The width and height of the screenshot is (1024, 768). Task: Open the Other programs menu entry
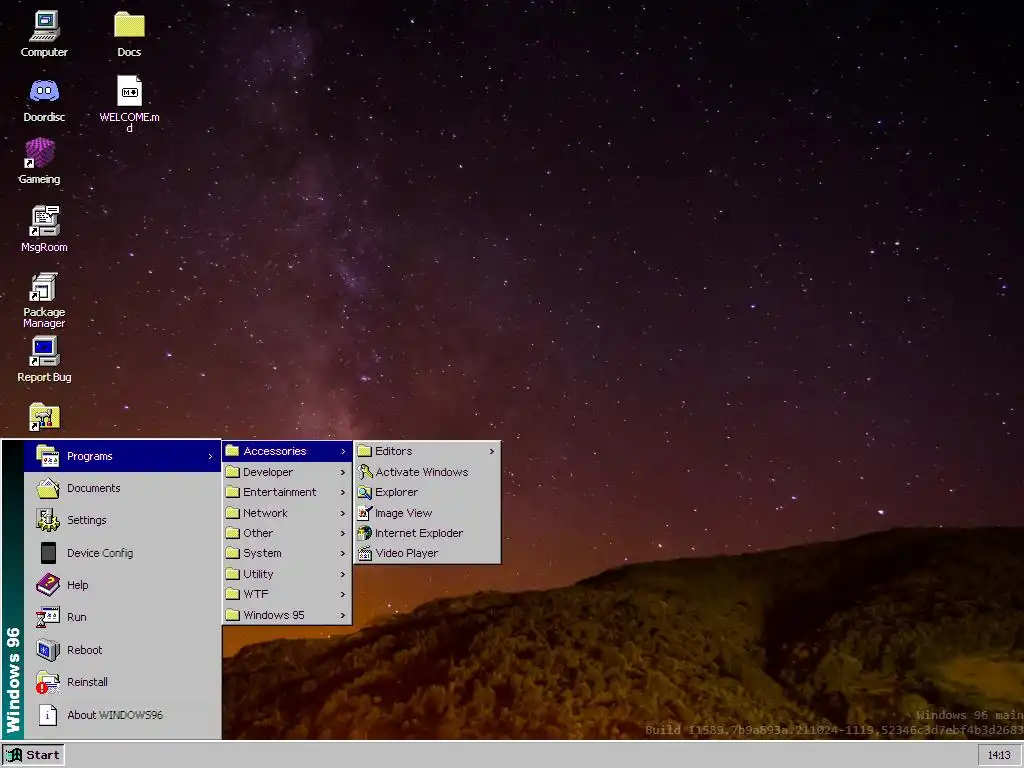click(x=287, y=533)
